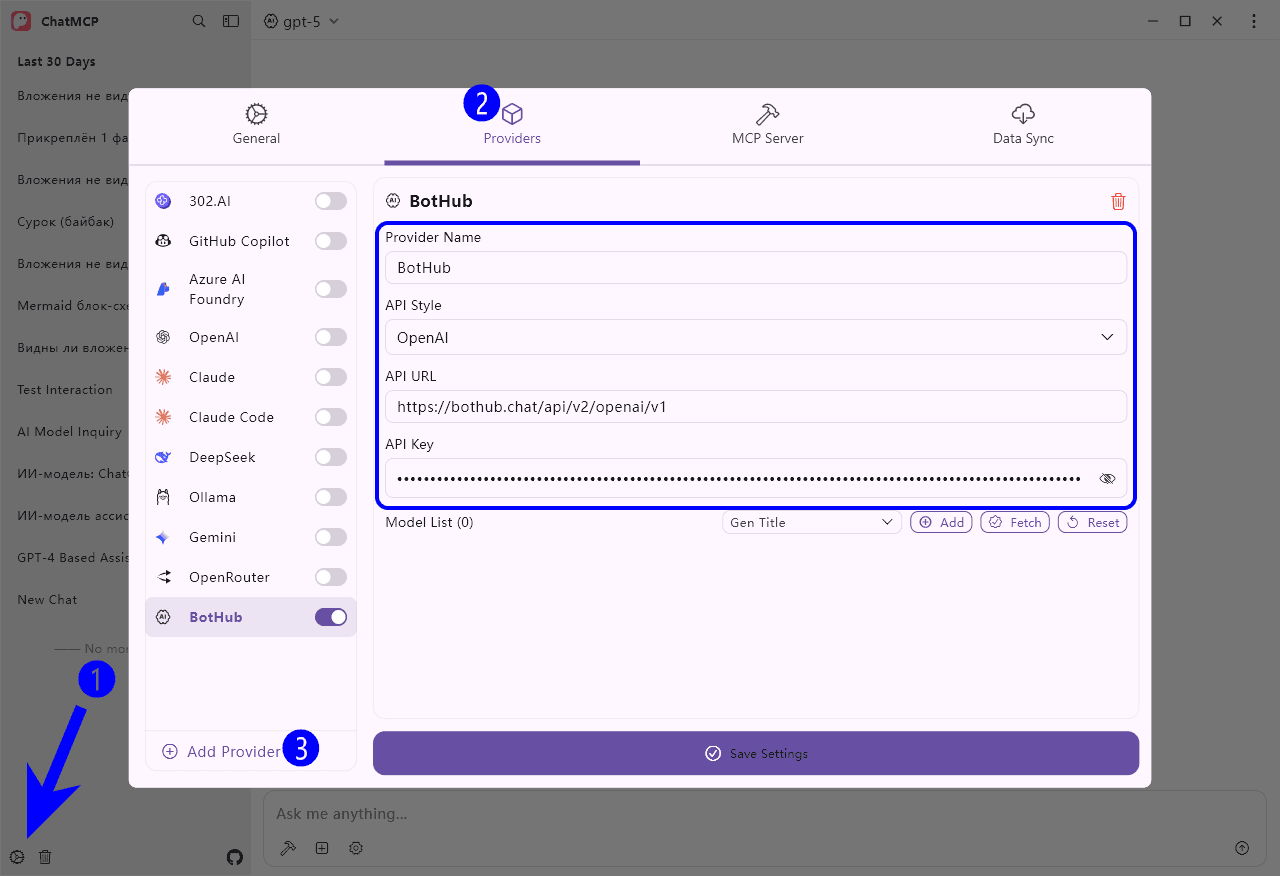Enable the OpenAI provider toggle
Viewport: 1280px width, 876px height.
point(330,336)
